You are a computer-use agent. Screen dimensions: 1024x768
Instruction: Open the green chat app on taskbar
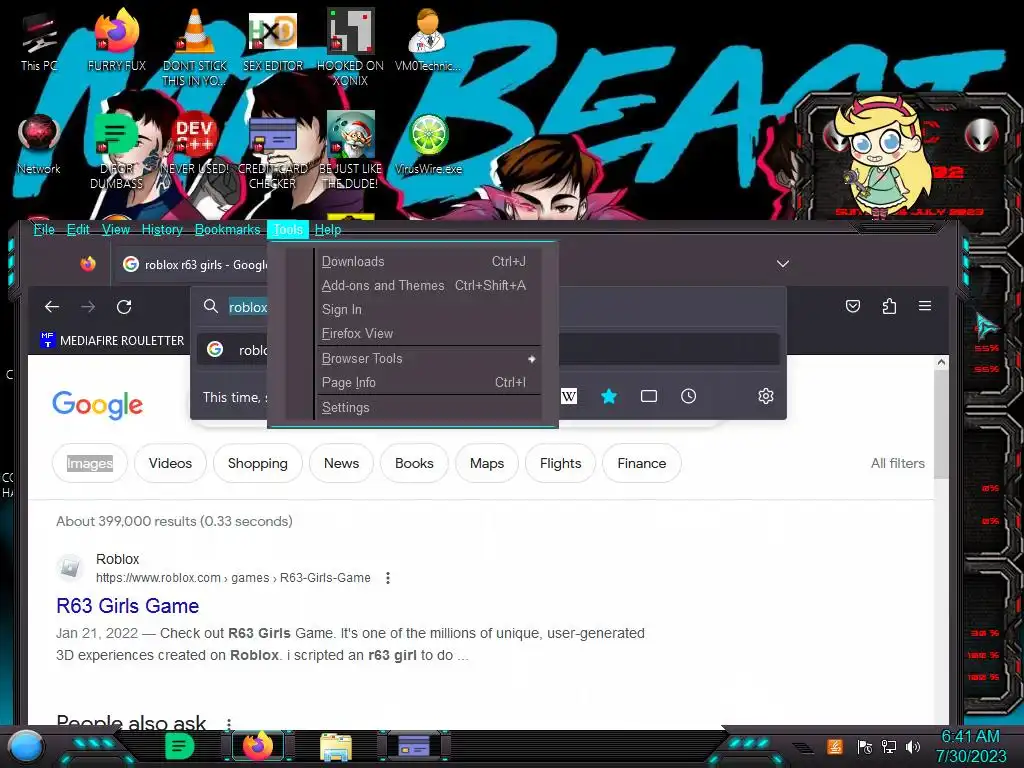180,746
